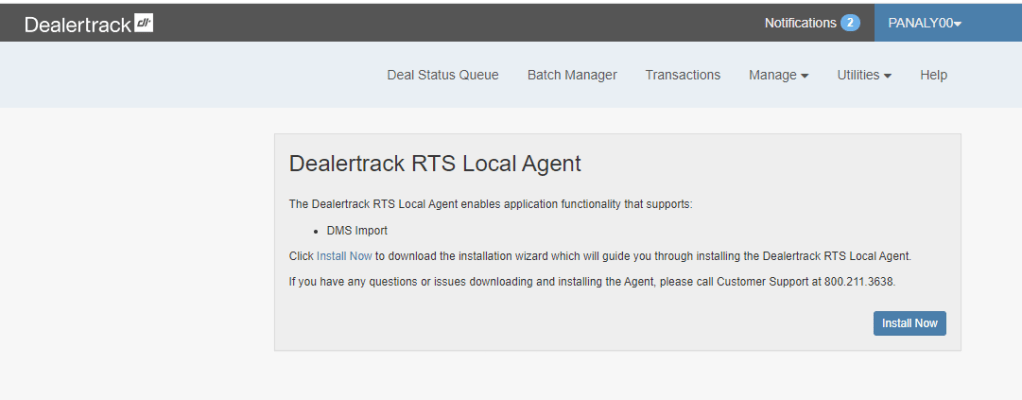The width and height of the screenshot is (1022, 400).
Task: Expand the PANALY00 user dropdown
Action: (x=924, y=23)
